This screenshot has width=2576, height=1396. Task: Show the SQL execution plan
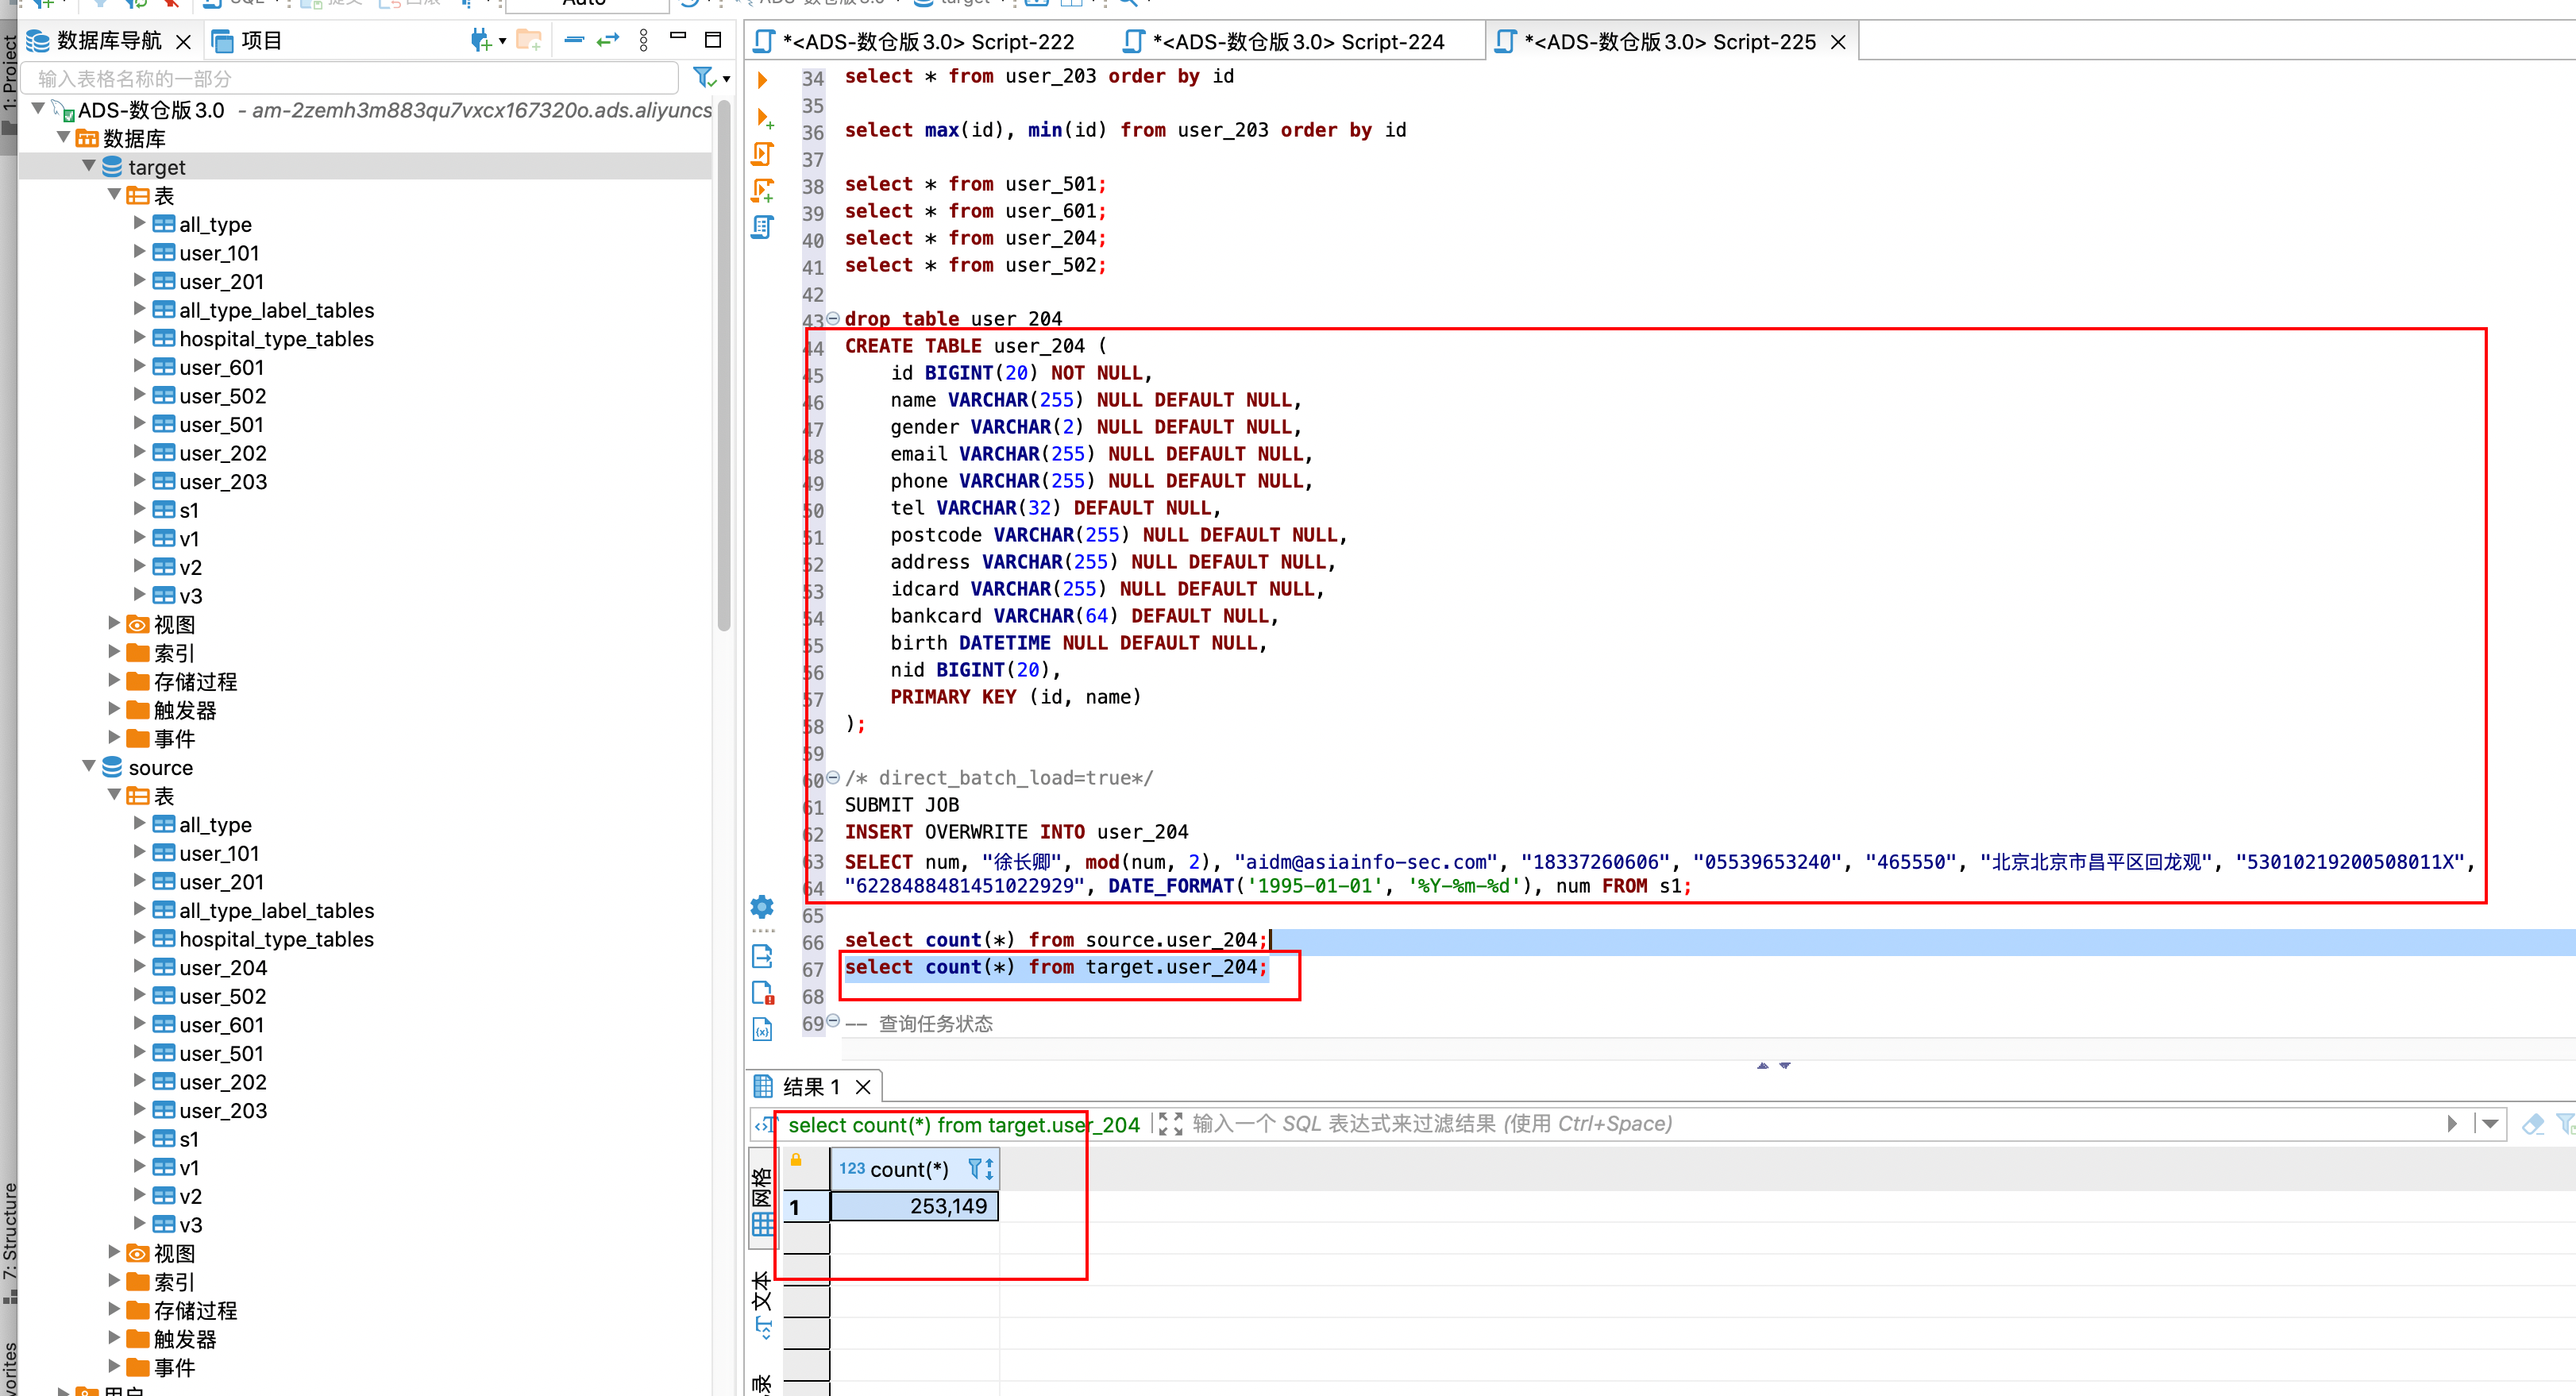762,227
